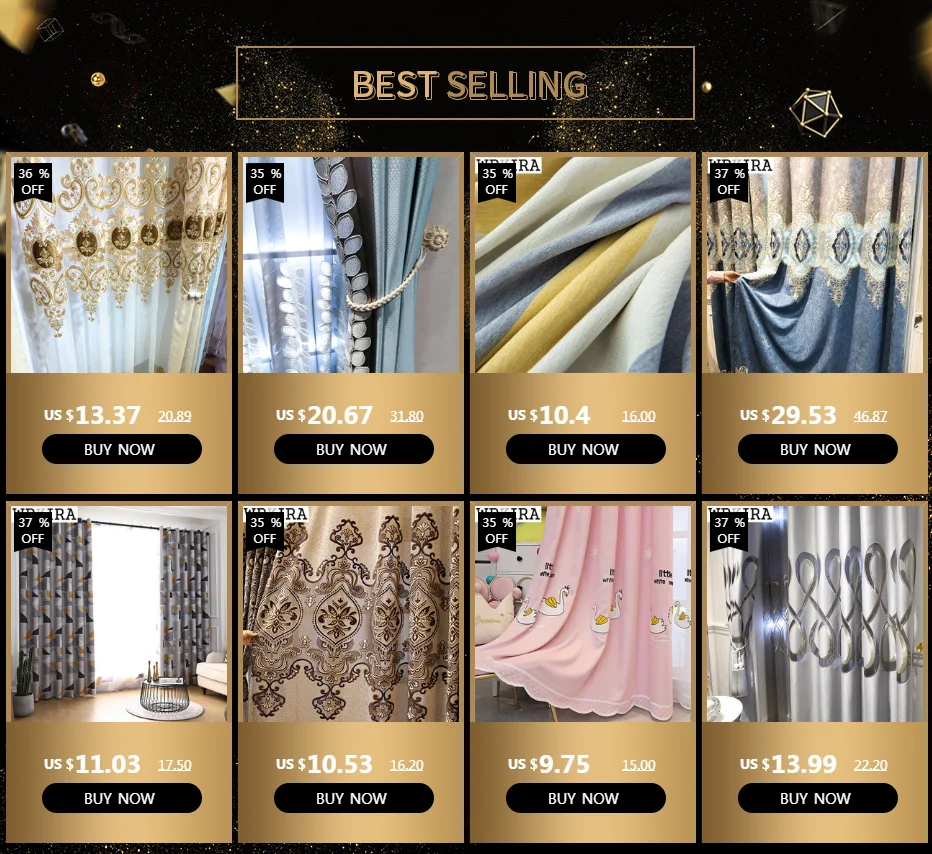This screenshot has height=854, width=932.
Task: Click the US $9.75 price label
Action: coord(549,764)
